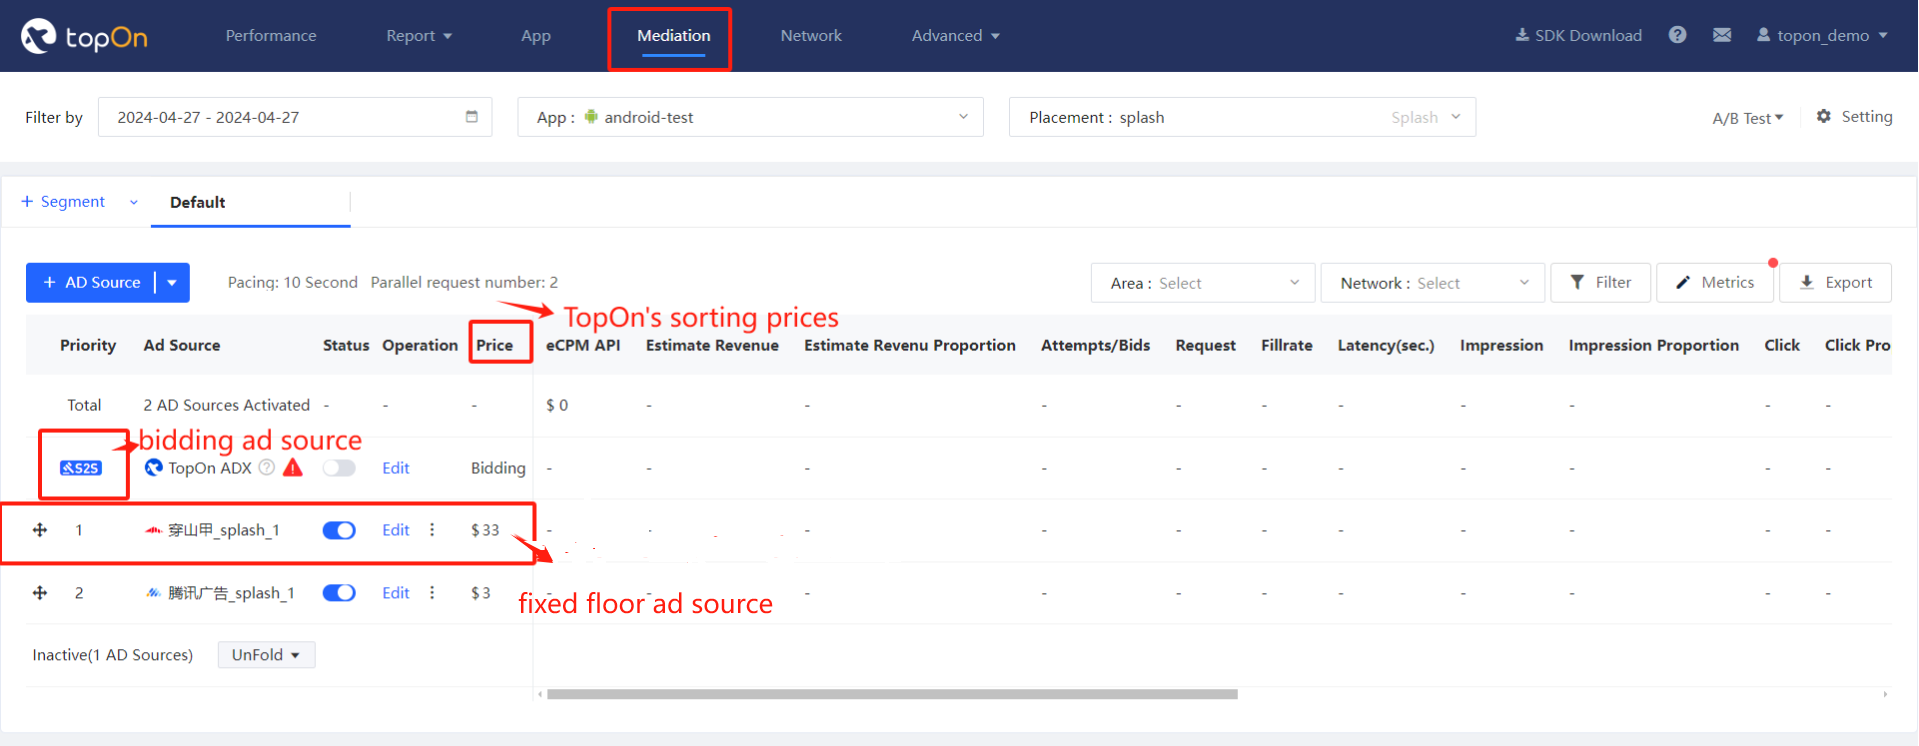Open the Advanced dropdown menu
Viewport: 1919px width, 746px height.
coord(955,36)
